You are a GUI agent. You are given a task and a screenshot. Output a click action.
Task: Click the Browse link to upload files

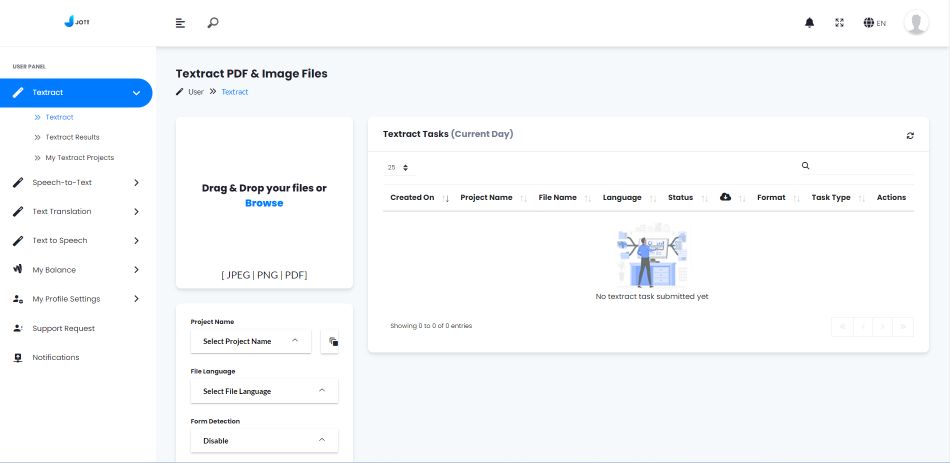(264, 203)
